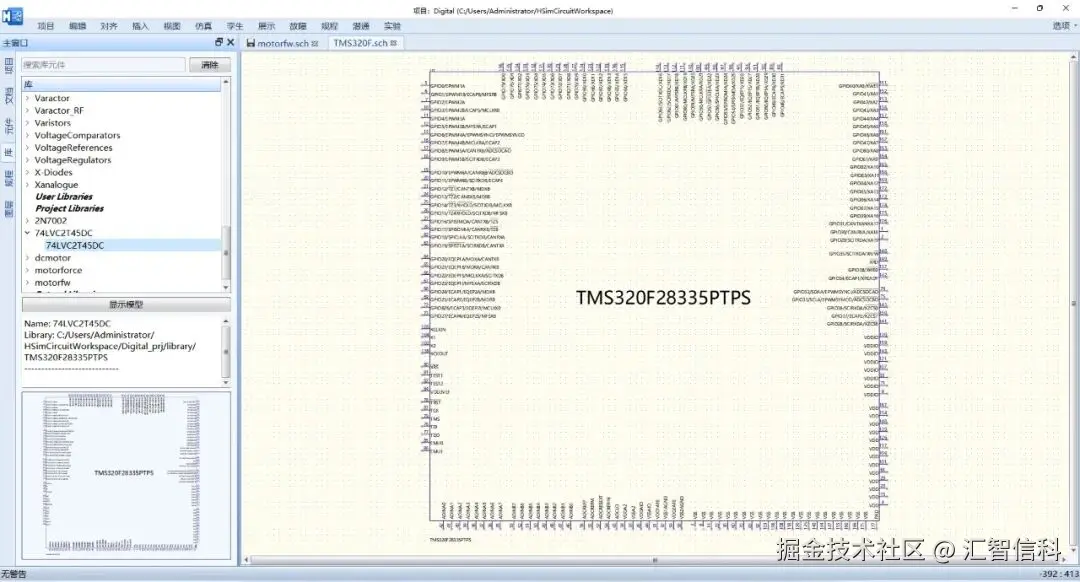Open the 对齐 menu
This screenshot has width=1080, height=582.
109,26
